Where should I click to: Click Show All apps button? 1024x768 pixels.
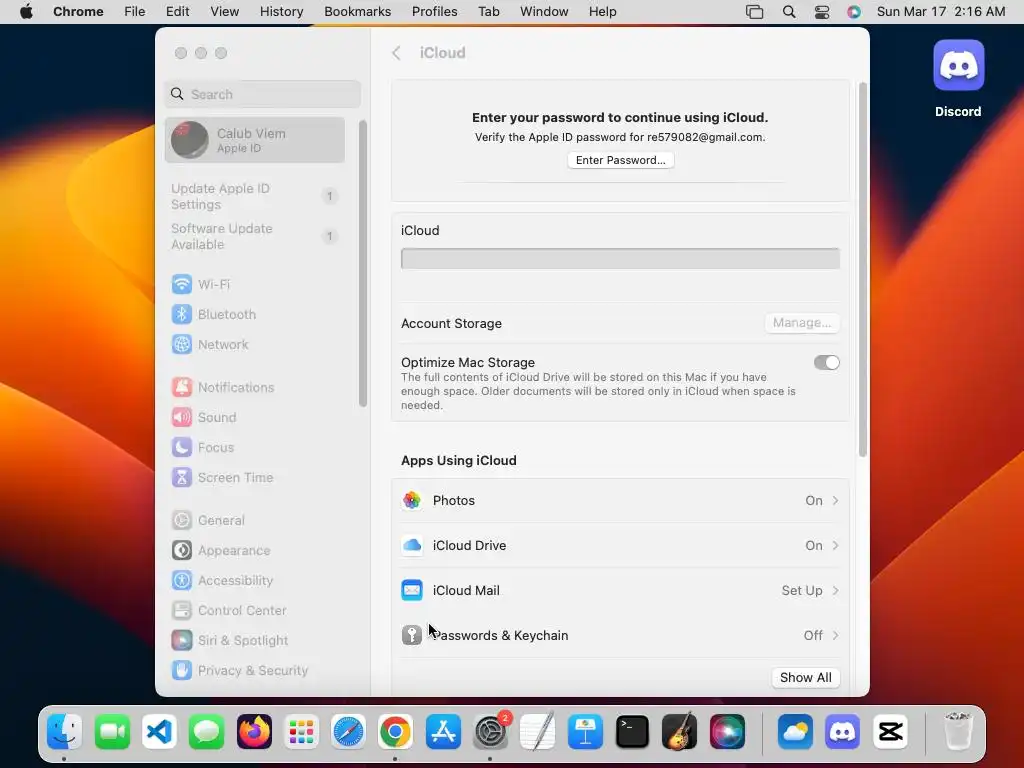[x=805, y=678]
